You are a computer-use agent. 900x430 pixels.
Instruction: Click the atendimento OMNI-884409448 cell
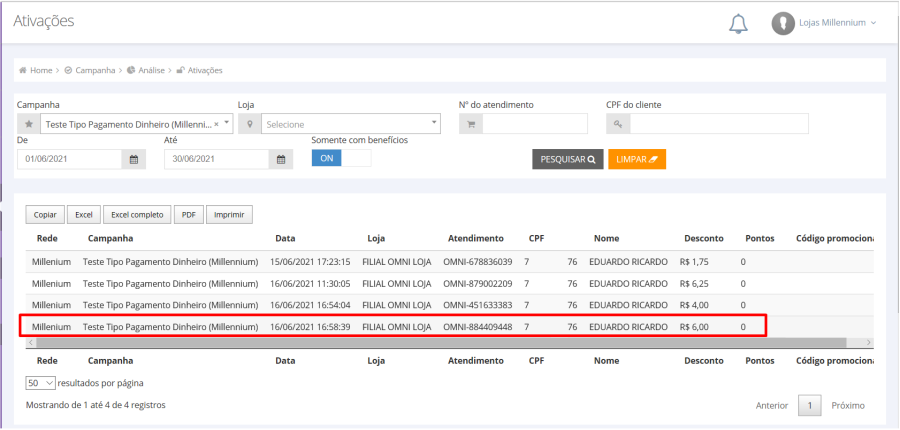click(478, 327)
